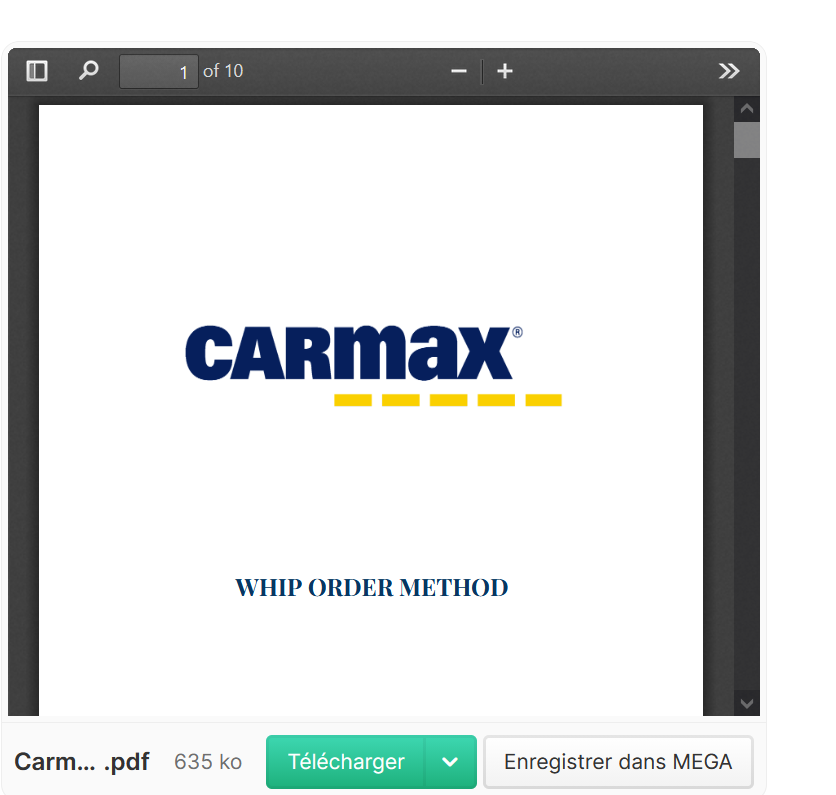
Task: Zoom in with the plus button
Action: click(504, 71)
